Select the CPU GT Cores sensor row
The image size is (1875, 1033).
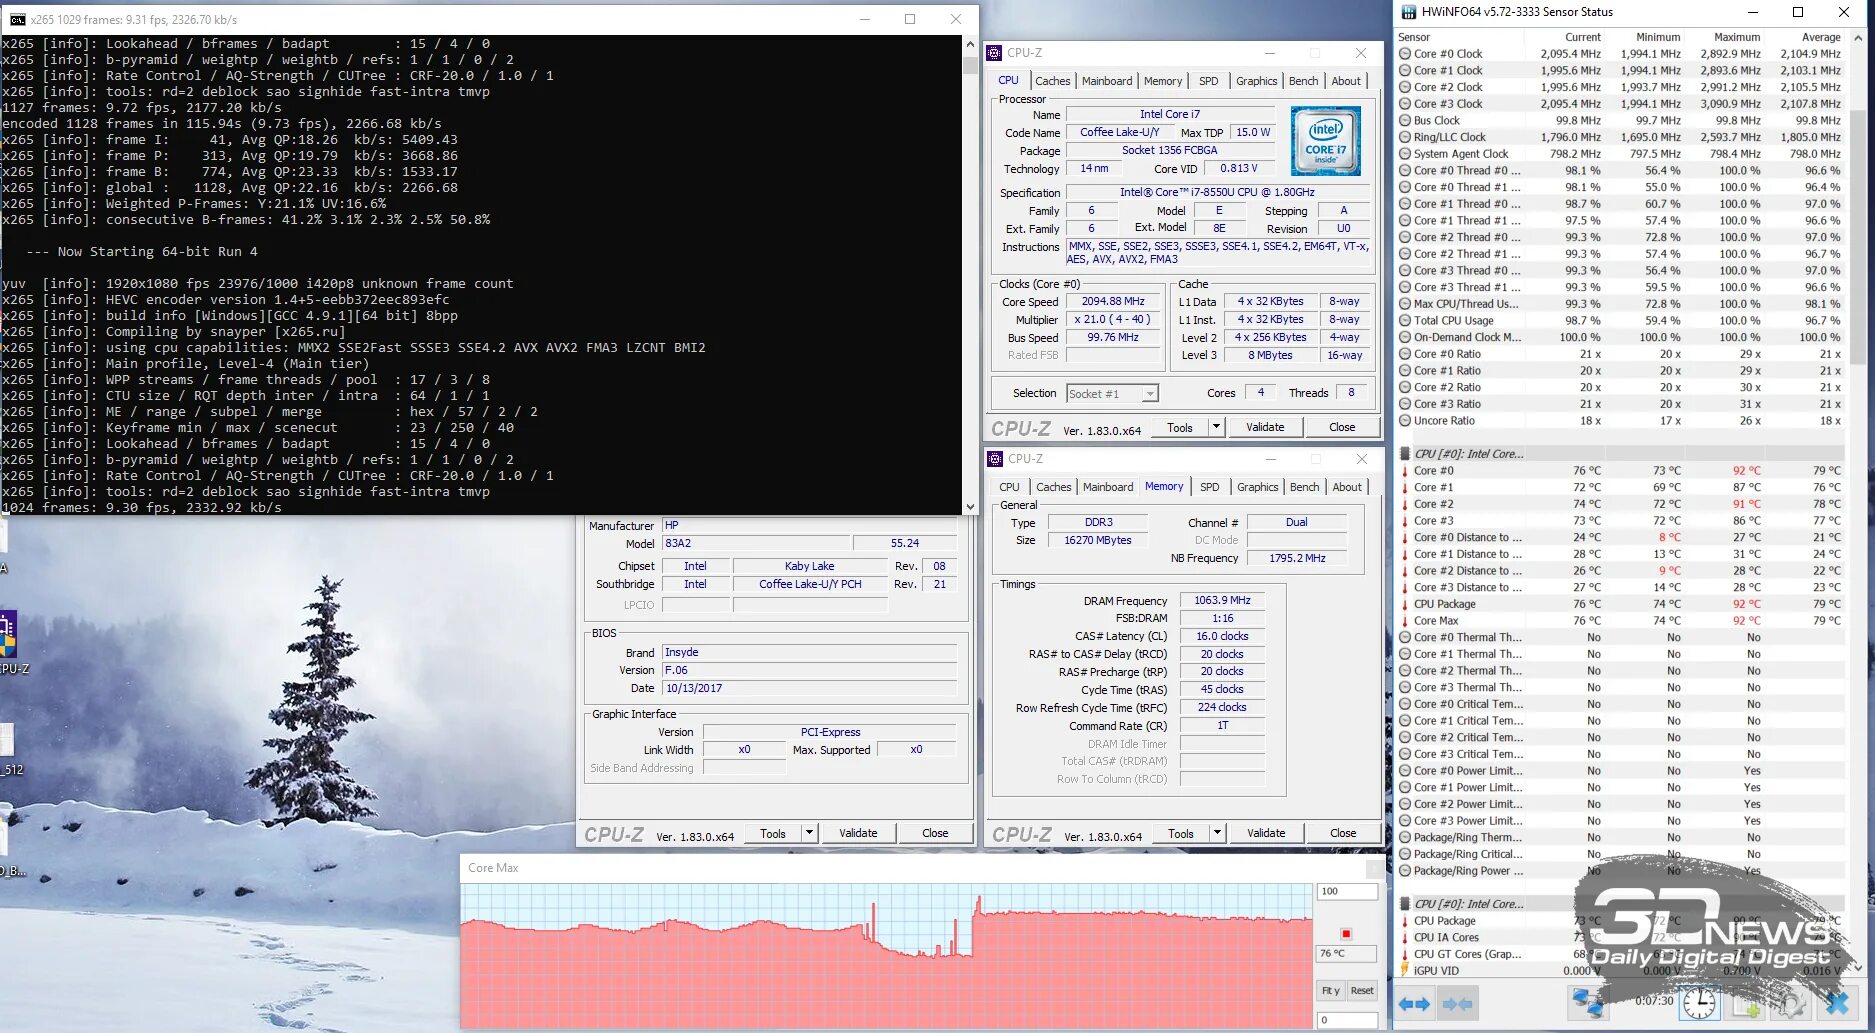1620,954
